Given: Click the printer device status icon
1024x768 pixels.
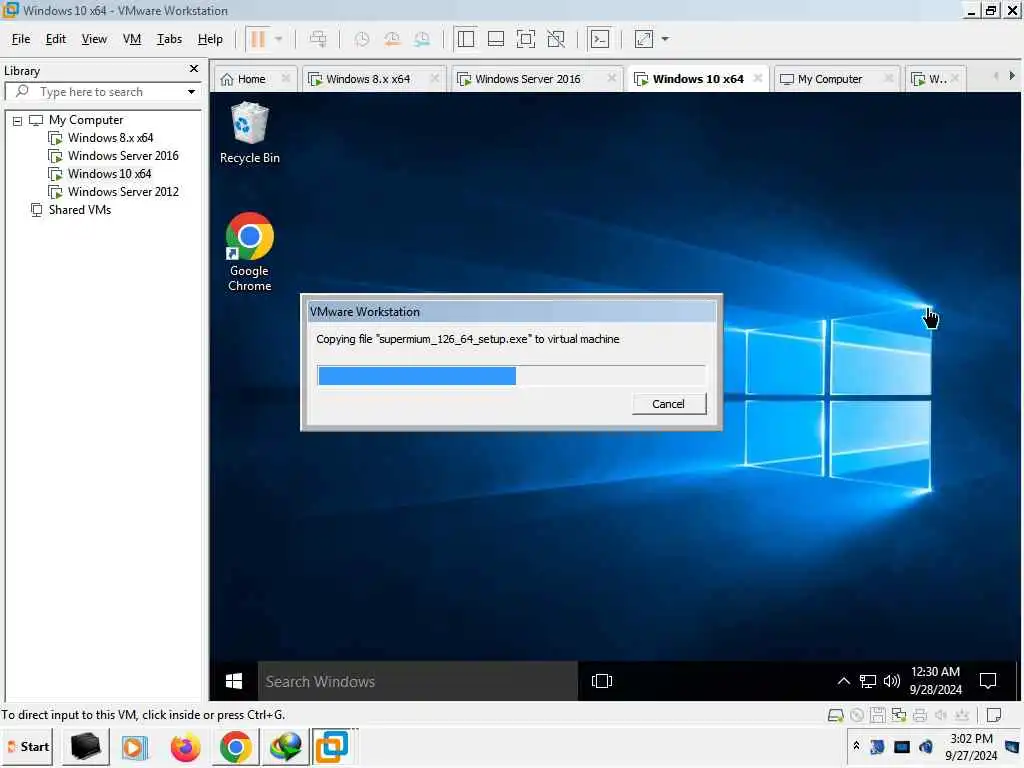Looking at the screenshot, I should pos(920,716).
